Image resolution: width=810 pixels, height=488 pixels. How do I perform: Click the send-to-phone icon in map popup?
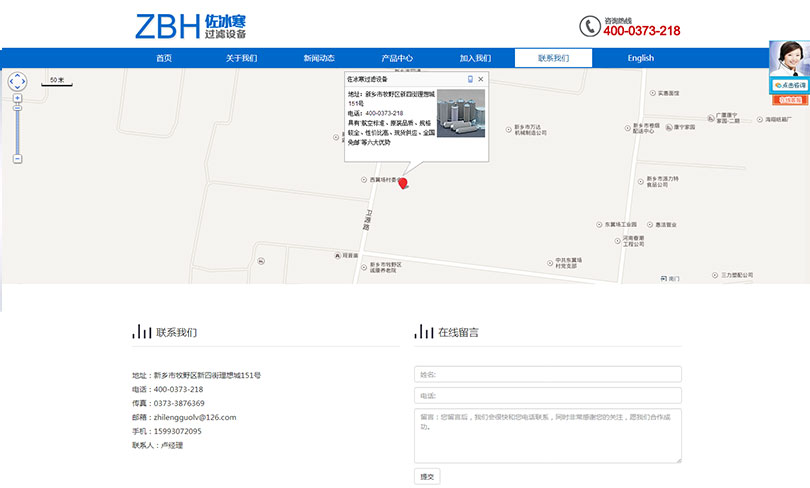tap(470, 79)
